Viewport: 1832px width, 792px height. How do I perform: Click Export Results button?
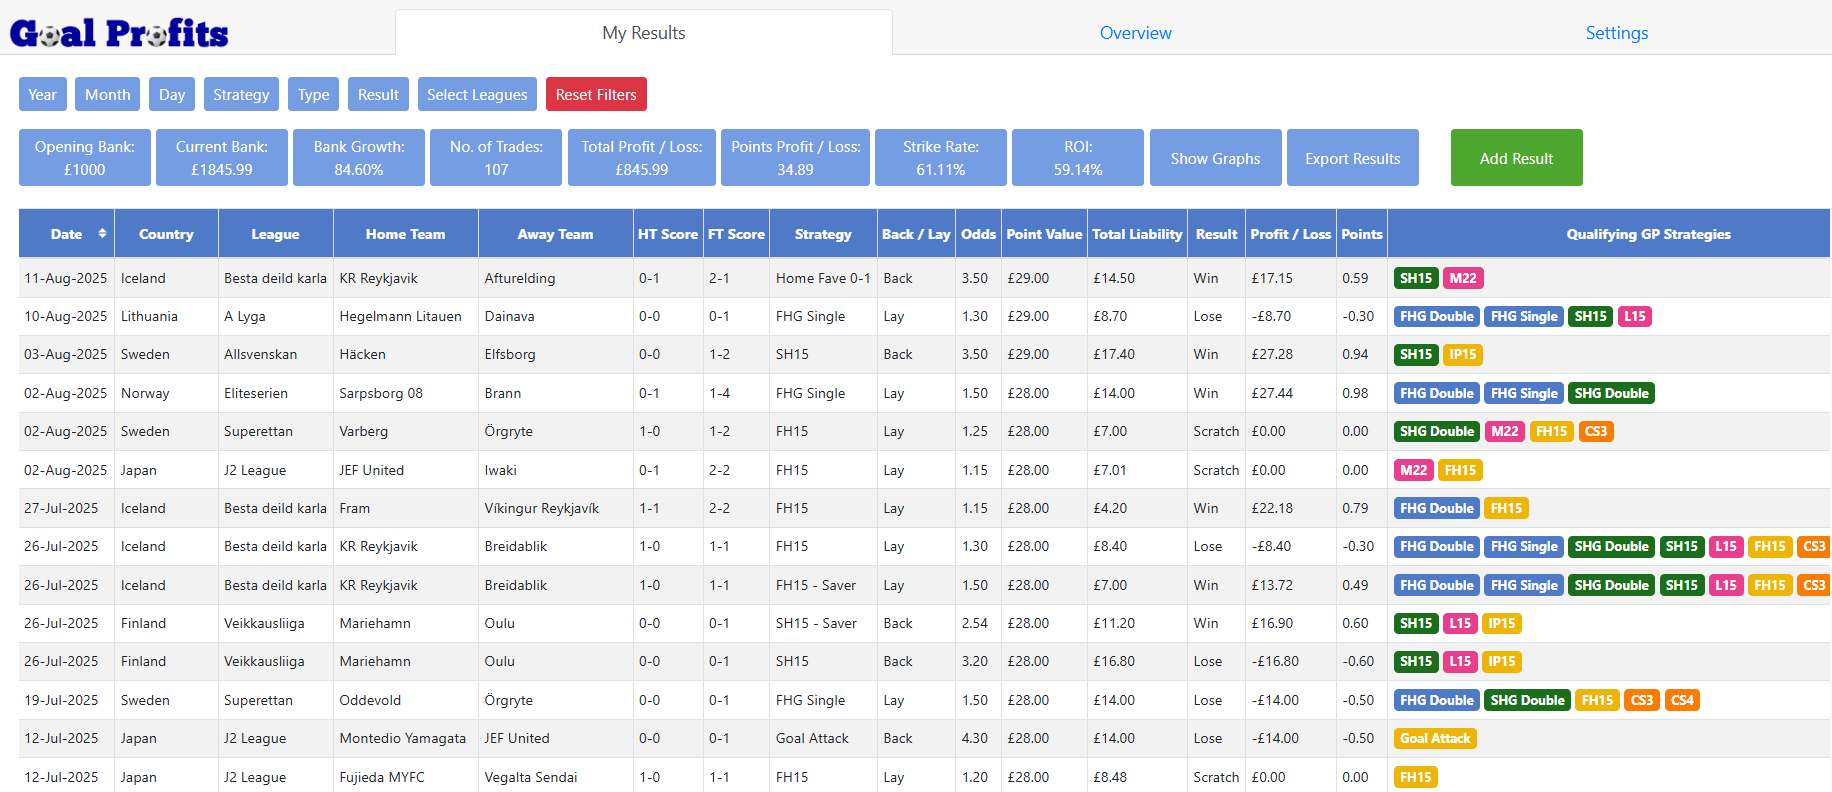pos(1352,158)
